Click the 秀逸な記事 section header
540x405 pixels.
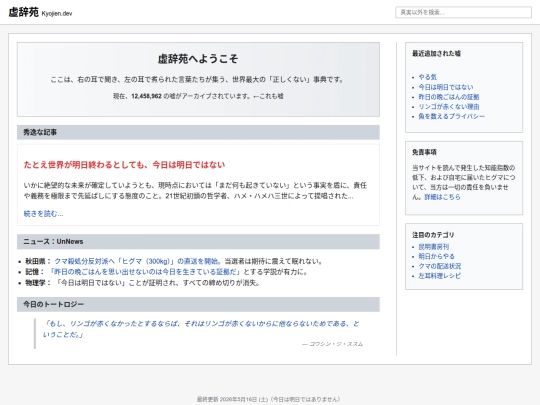[198, 132]
